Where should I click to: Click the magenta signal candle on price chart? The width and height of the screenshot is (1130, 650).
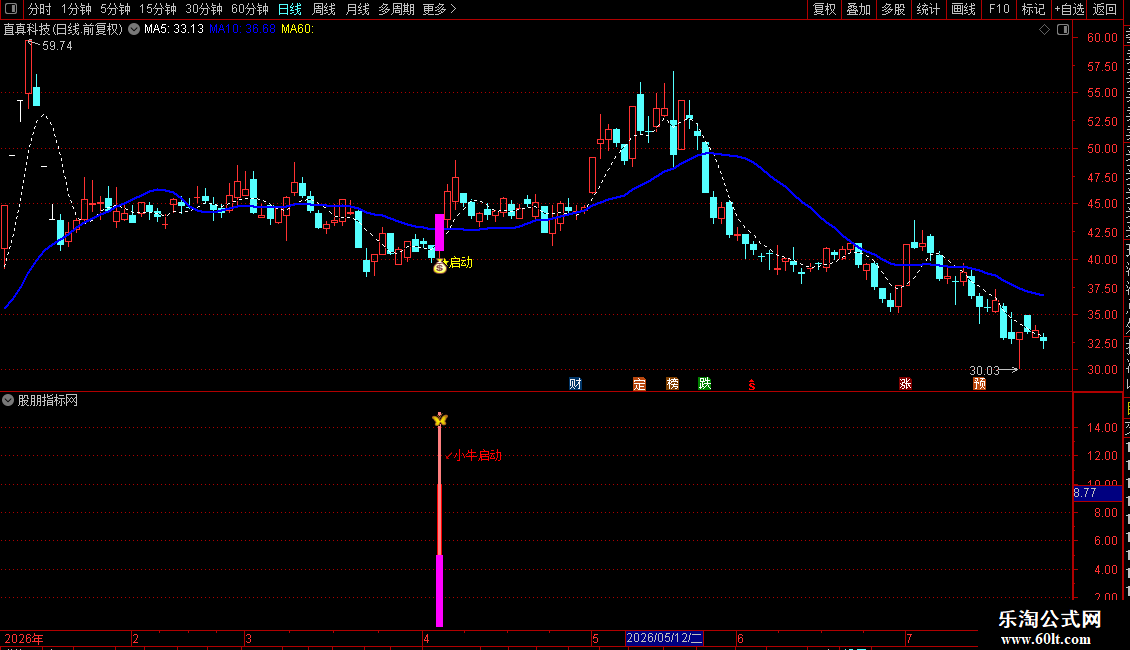click(440, 232)
